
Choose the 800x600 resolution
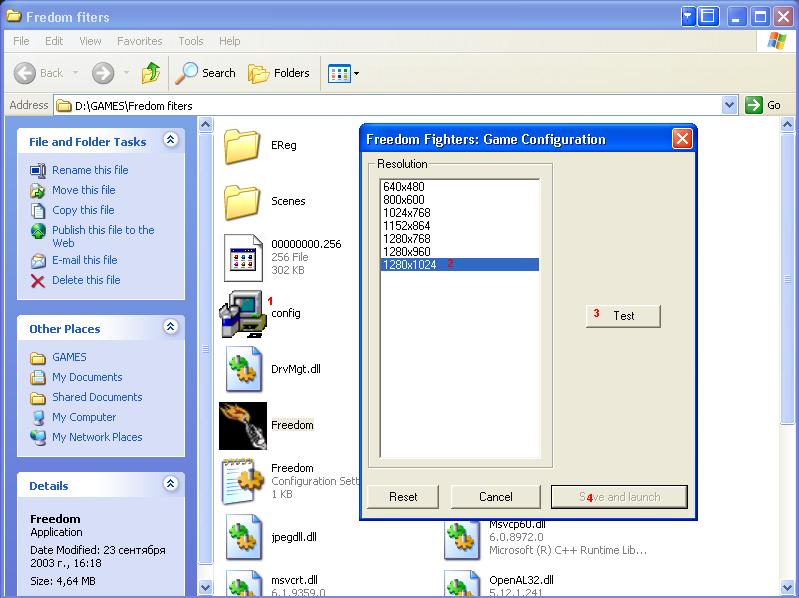pos(460,200)
